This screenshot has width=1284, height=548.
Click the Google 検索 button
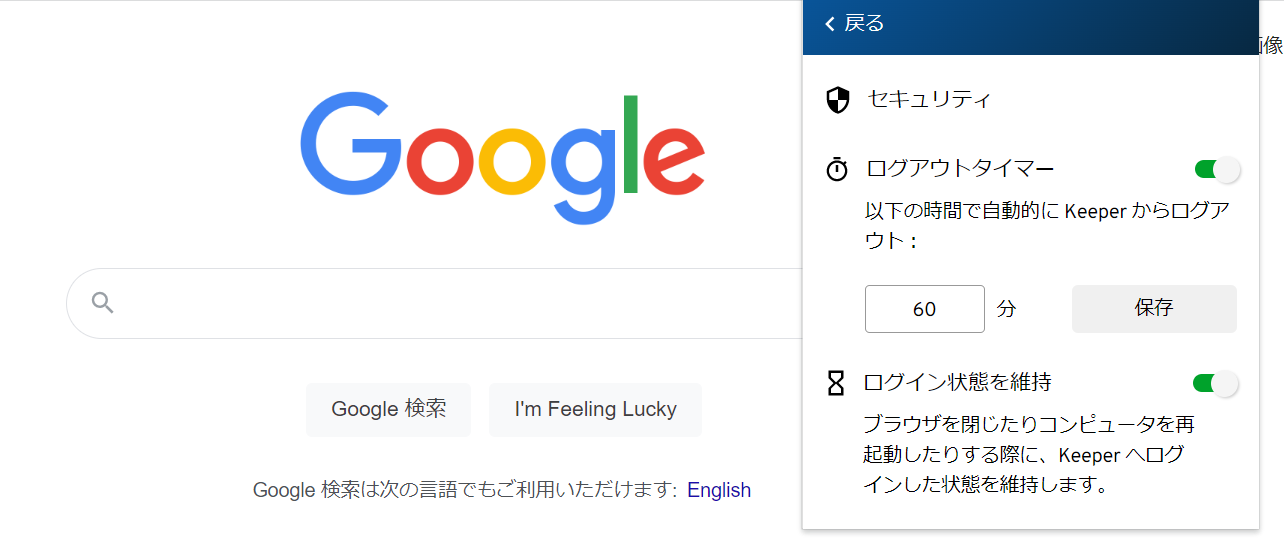point(388,409)
